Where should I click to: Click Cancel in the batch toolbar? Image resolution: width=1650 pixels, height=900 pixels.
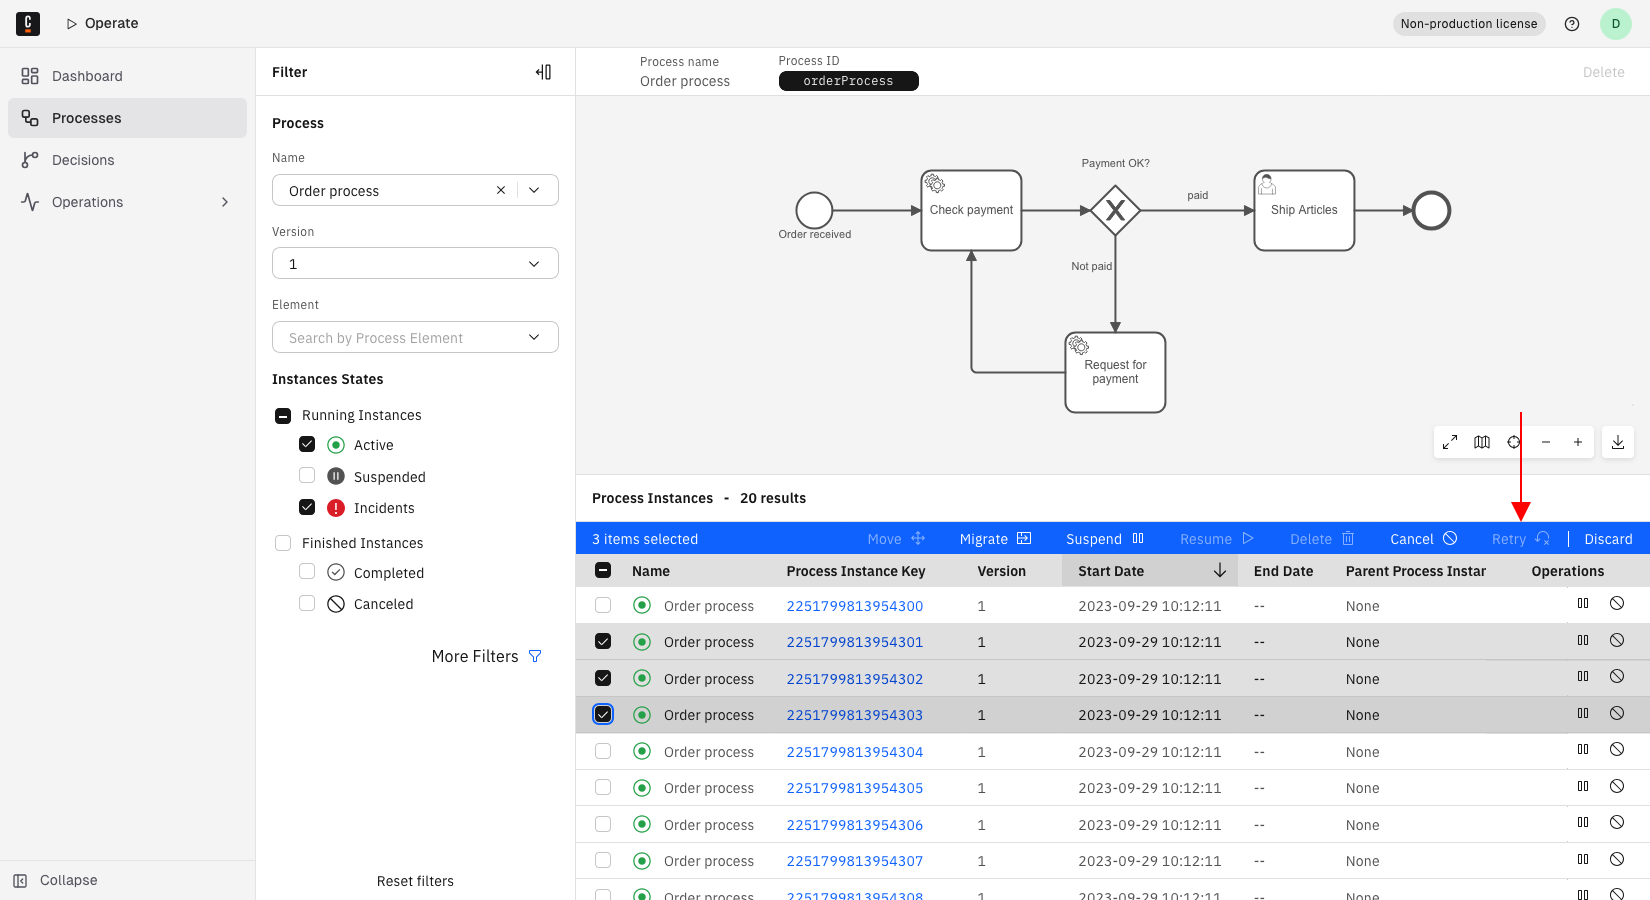coord(1423,539)
